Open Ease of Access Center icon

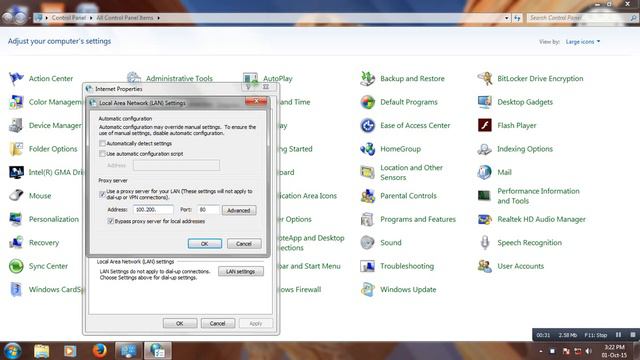pyautogui.click(x=367, y=125)
